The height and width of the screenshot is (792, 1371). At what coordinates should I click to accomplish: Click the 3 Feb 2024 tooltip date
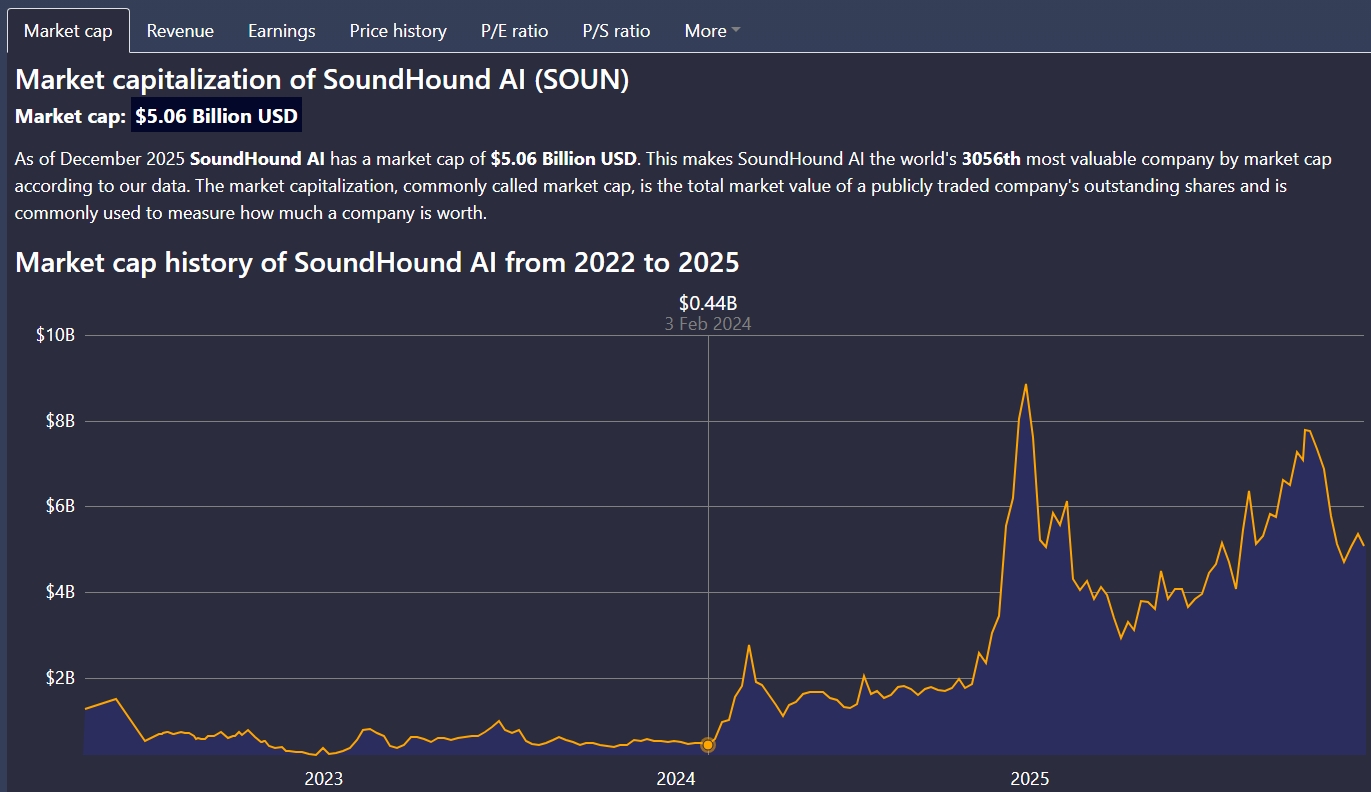click(708, 324)
